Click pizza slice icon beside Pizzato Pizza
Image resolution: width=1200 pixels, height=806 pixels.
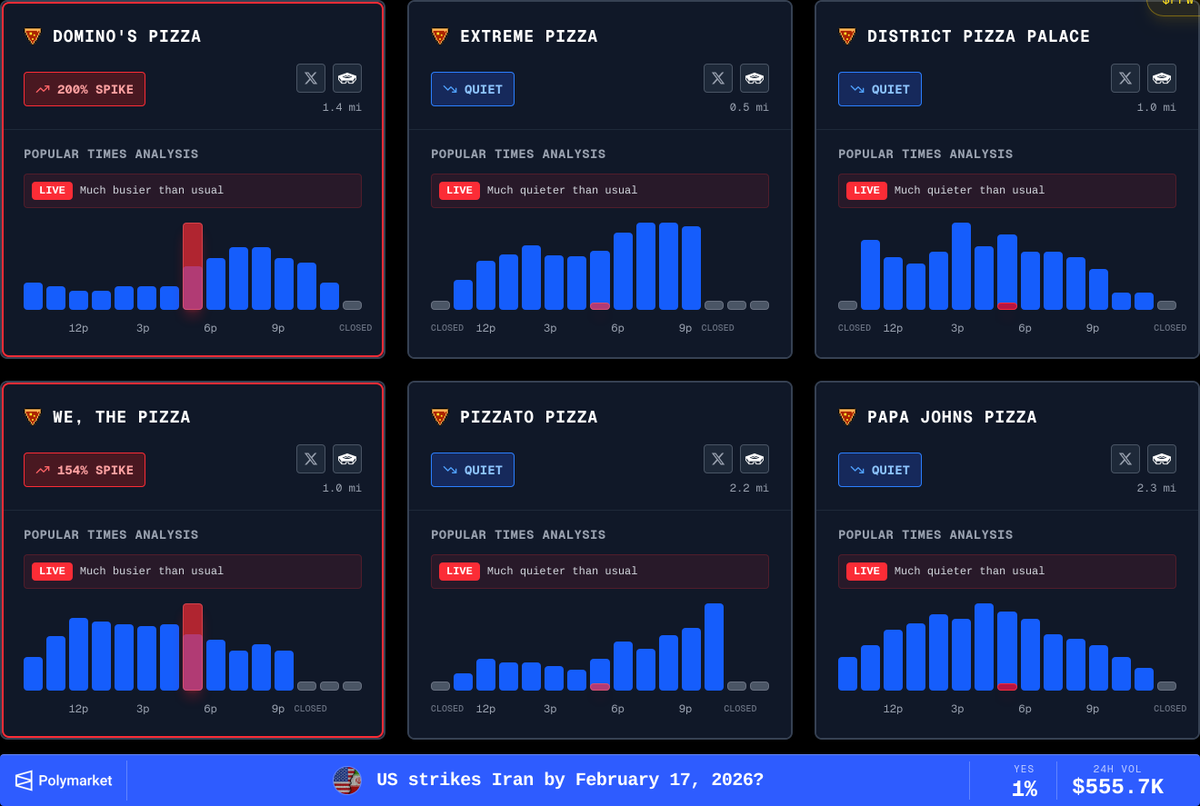coord(440,417)
